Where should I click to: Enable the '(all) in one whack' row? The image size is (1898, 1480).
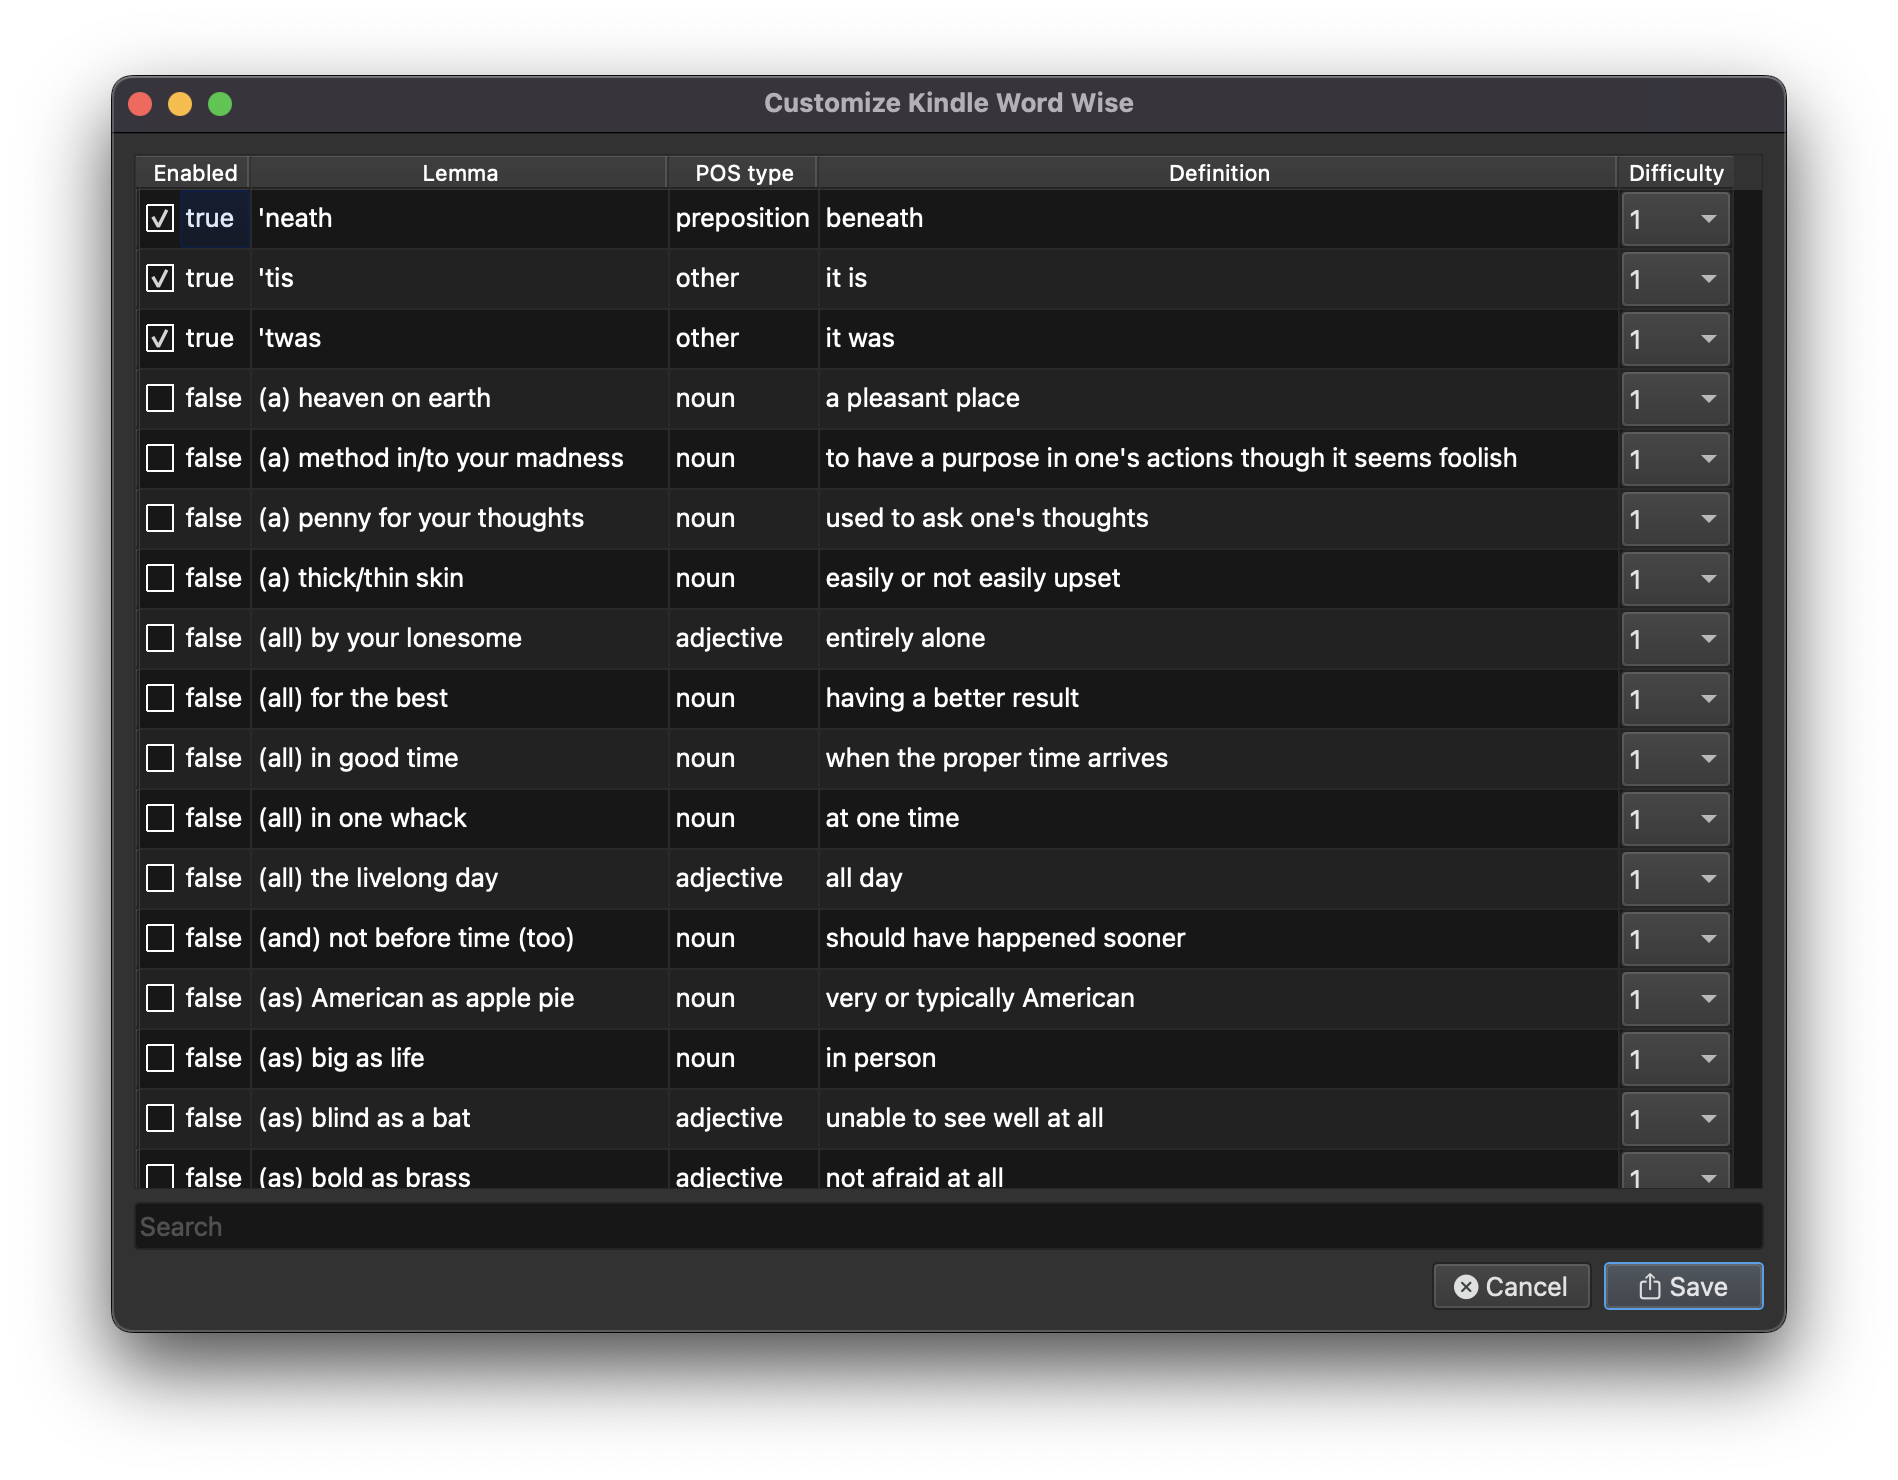click(160, 818)
